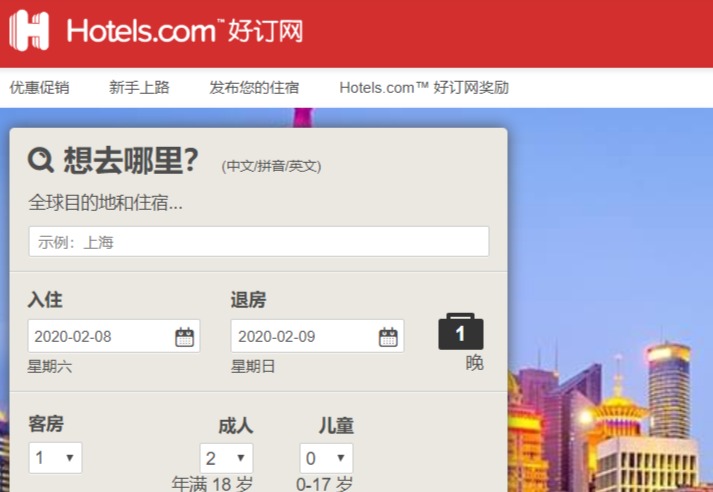Go to 发布您的住宿 link
This screenshot has width=713, height=492.
click(x=254, y=87)
